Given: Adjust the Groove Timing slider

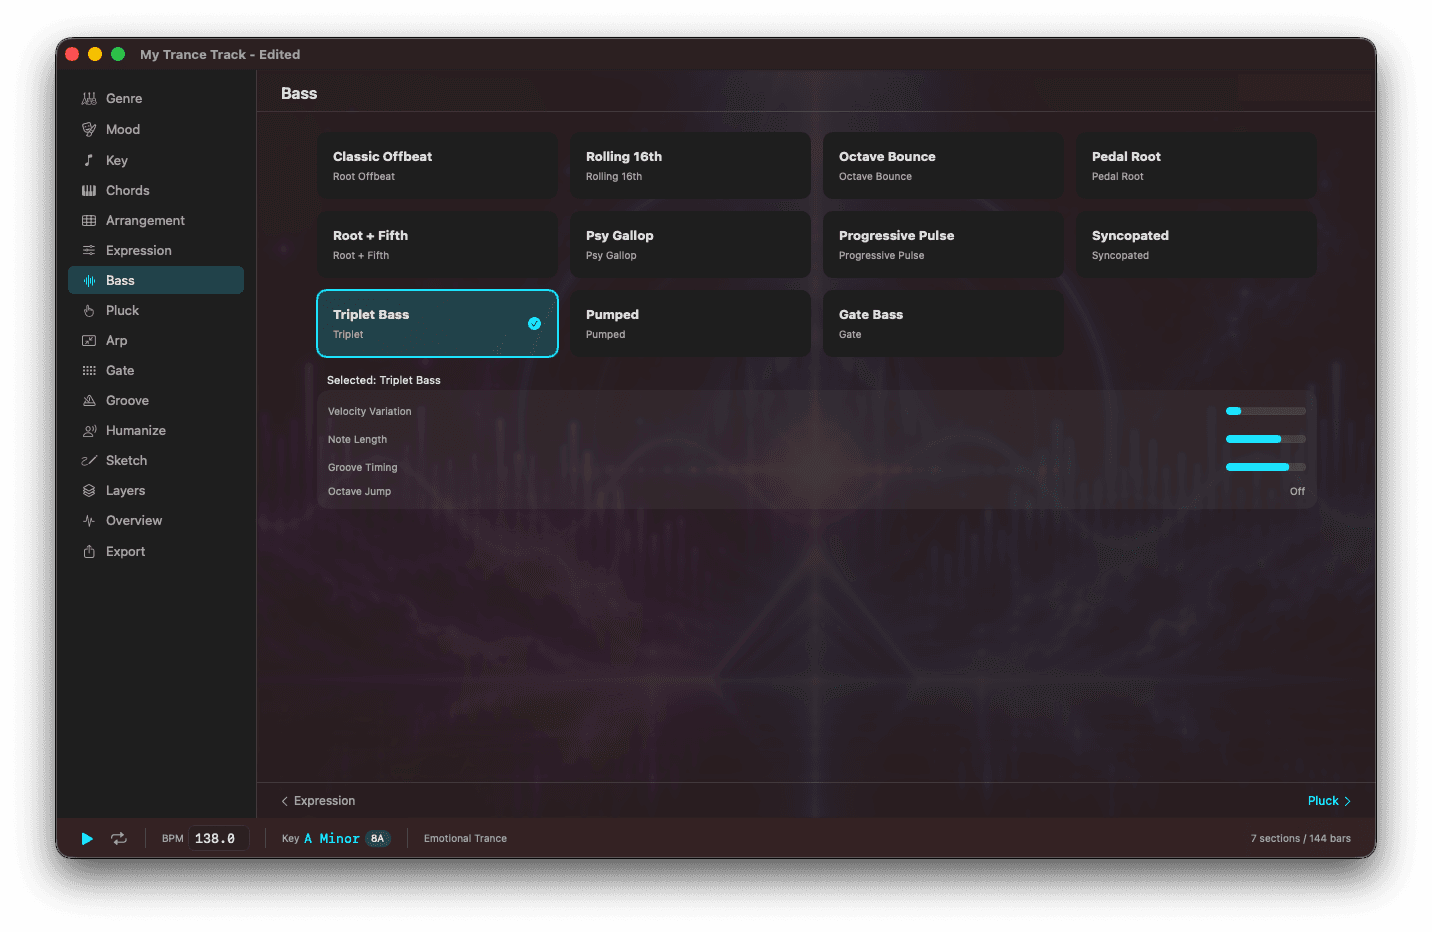Looking at the screenshot, I should click(1266, 467).
